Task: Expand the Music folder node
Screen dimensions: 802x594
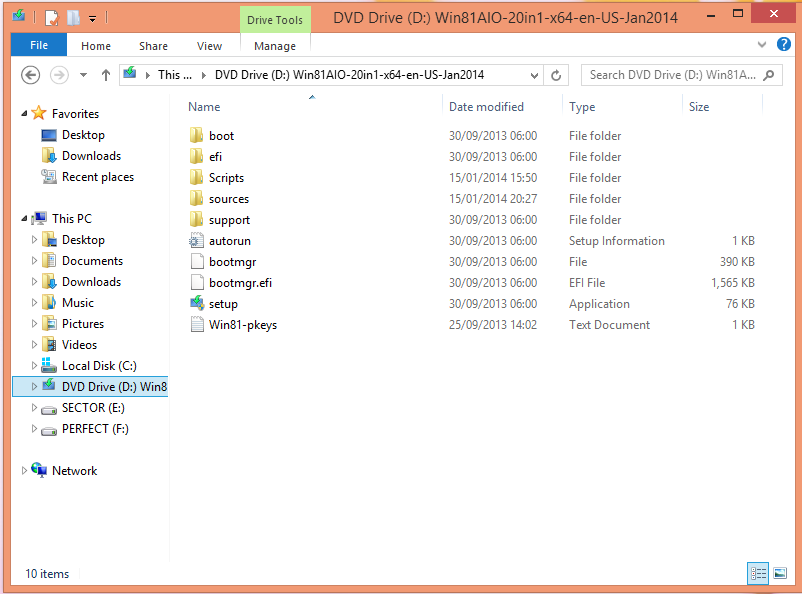Action: tap(34, 303)
